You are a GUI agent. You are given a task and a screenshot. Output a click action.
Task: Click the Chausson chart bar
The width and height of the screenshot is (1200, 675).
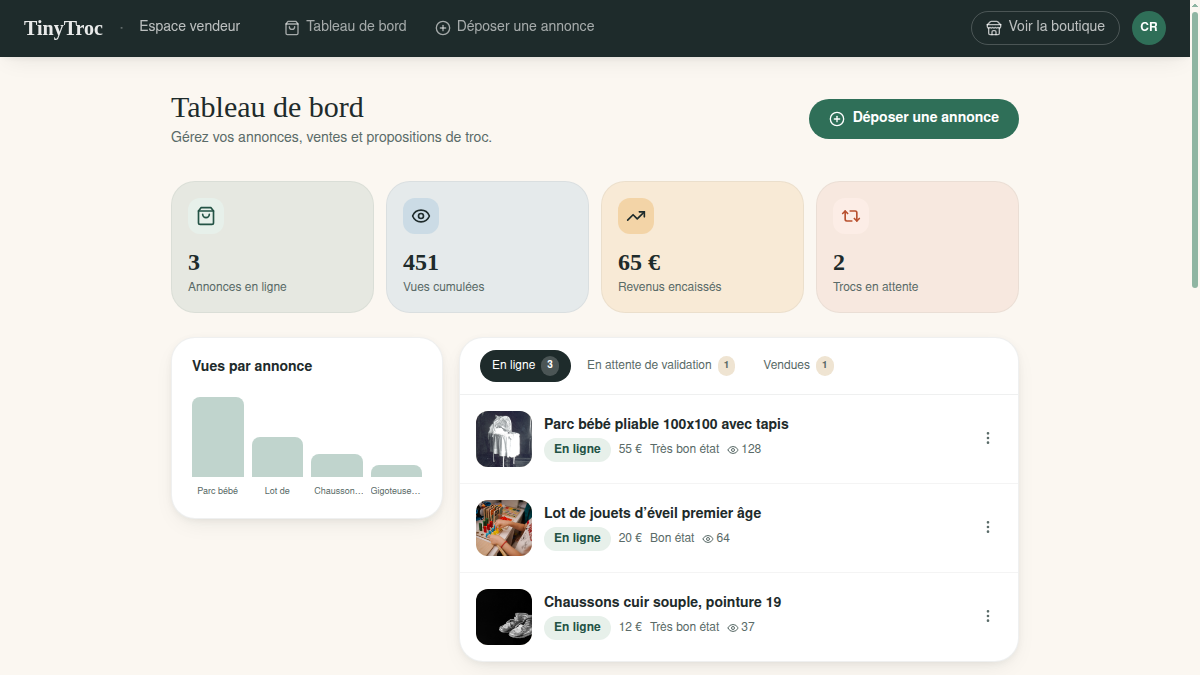click(x=337, y=466)
